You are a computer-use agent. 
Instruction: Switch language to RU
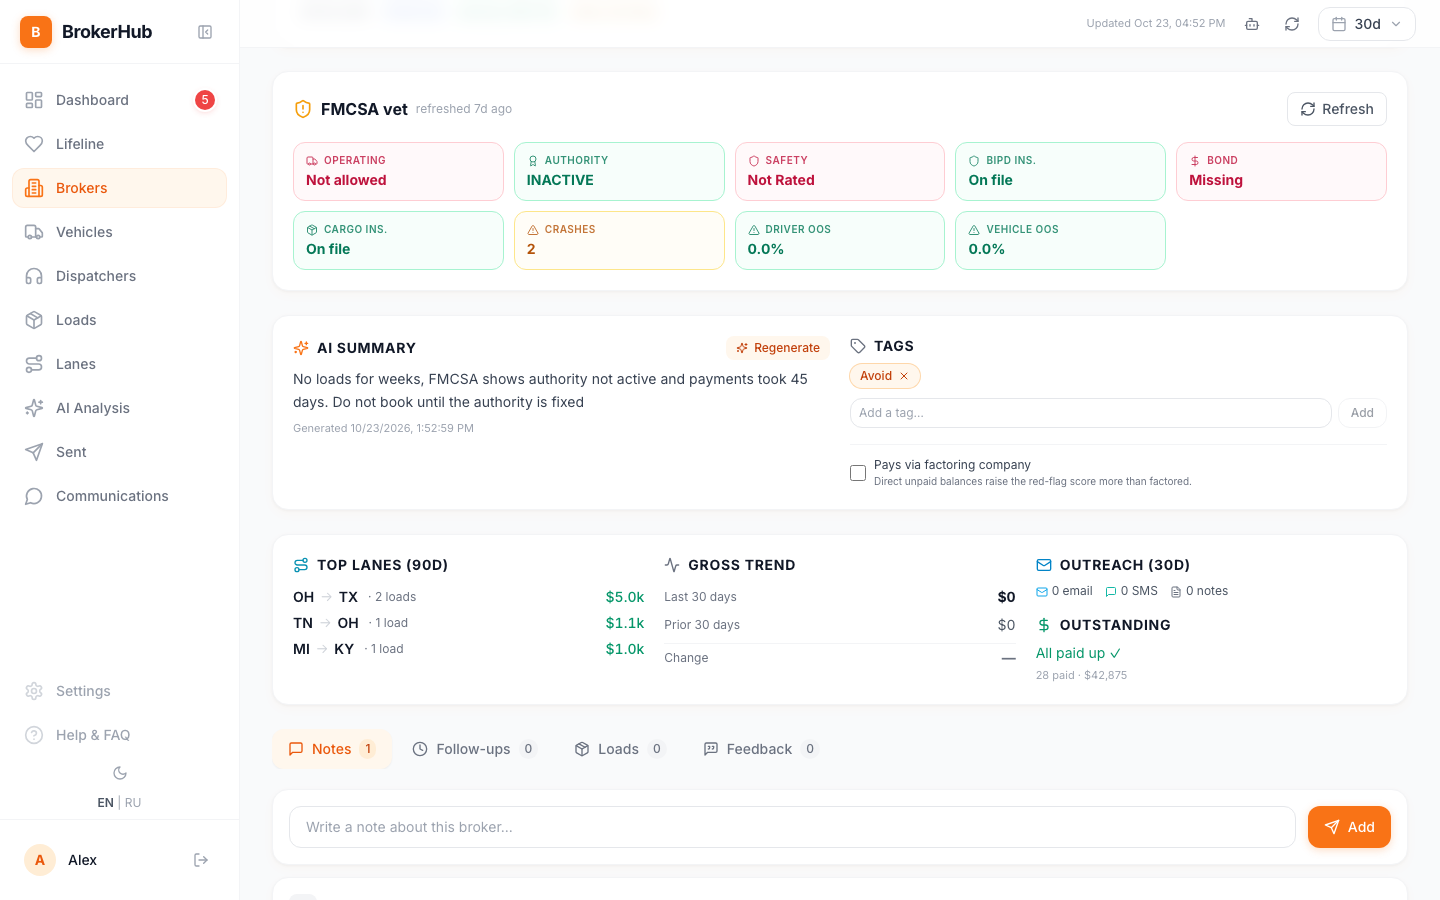coord(133,803)
